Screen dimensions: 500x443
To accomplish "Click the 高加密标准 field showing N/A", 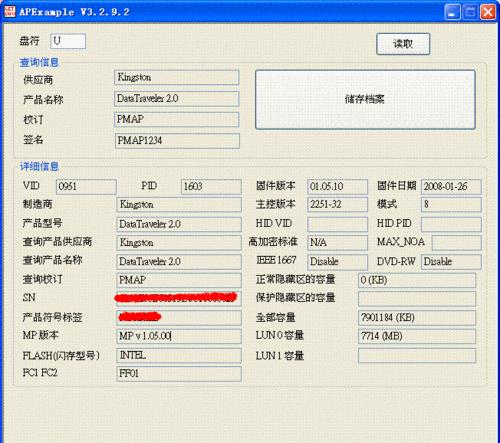I will (x=337, y=243).
